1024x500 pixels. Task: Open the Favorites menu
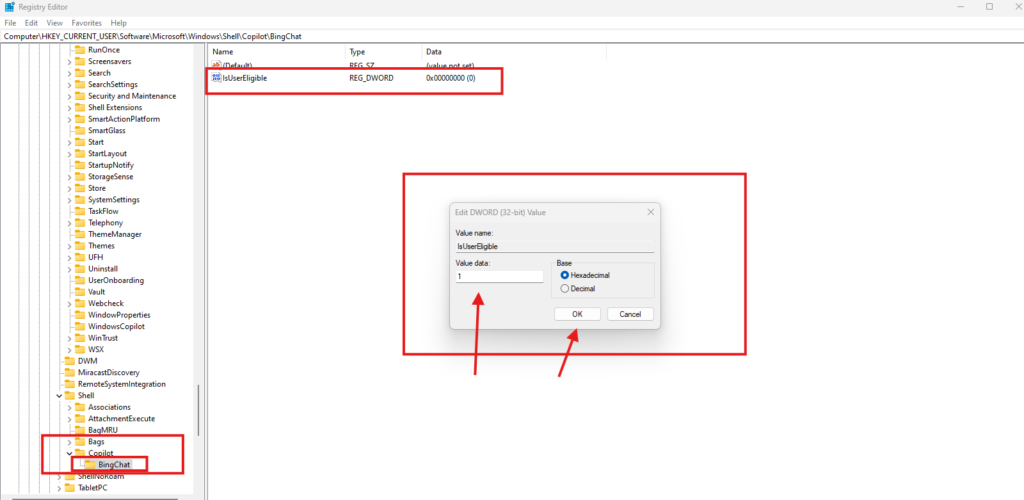tap(87, 23)
